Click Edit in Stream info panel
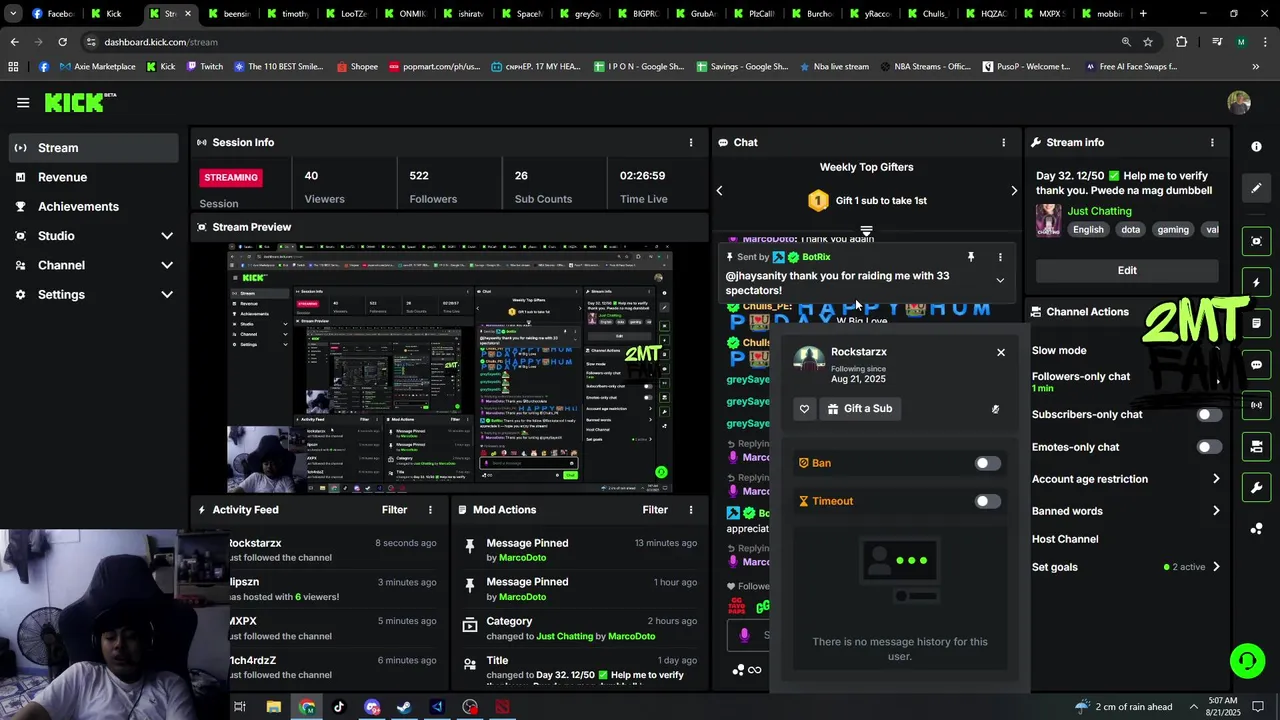Image resolution: width=1280 pixels, height=720 pixels. point(1127,270)
